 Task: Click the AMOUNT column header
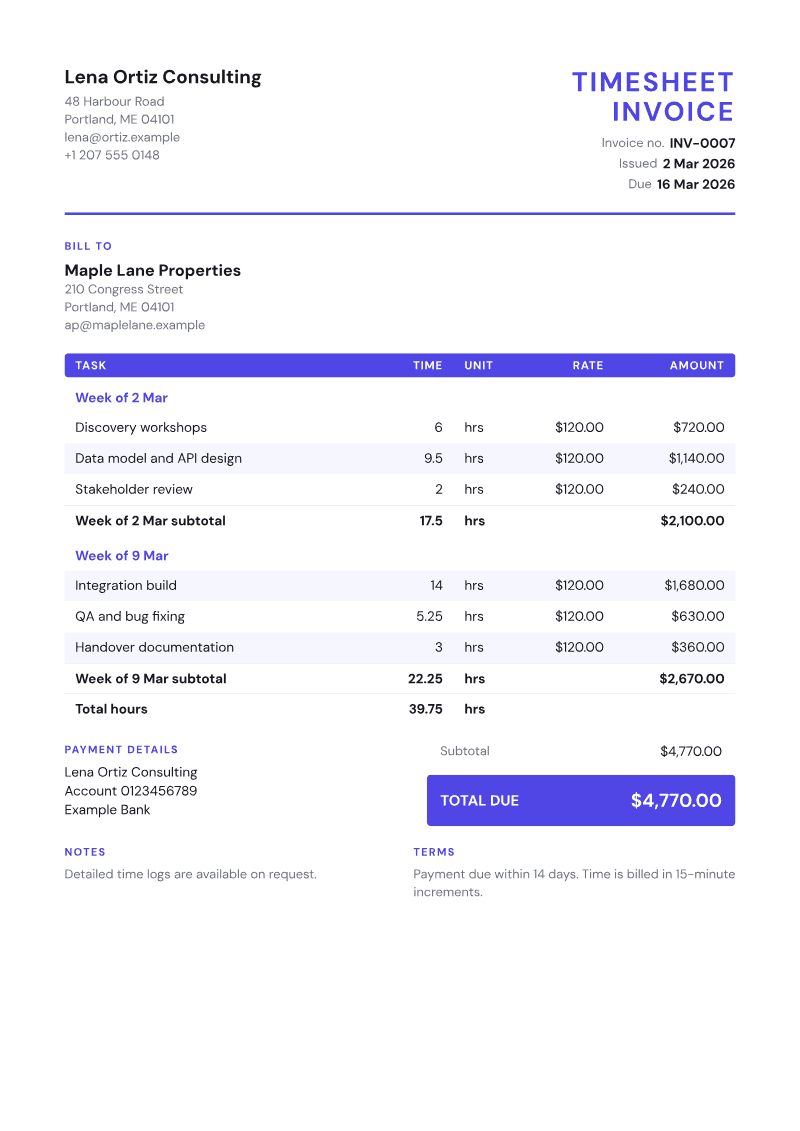(697, 366)
